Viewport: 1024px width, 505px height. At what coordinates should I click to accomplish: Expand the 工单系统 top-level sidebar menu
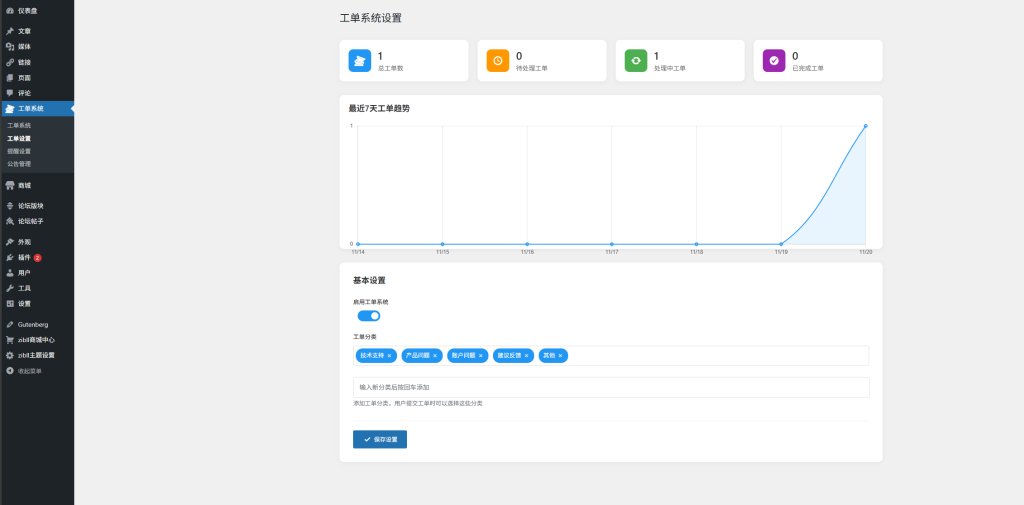[x=30, y=108]
